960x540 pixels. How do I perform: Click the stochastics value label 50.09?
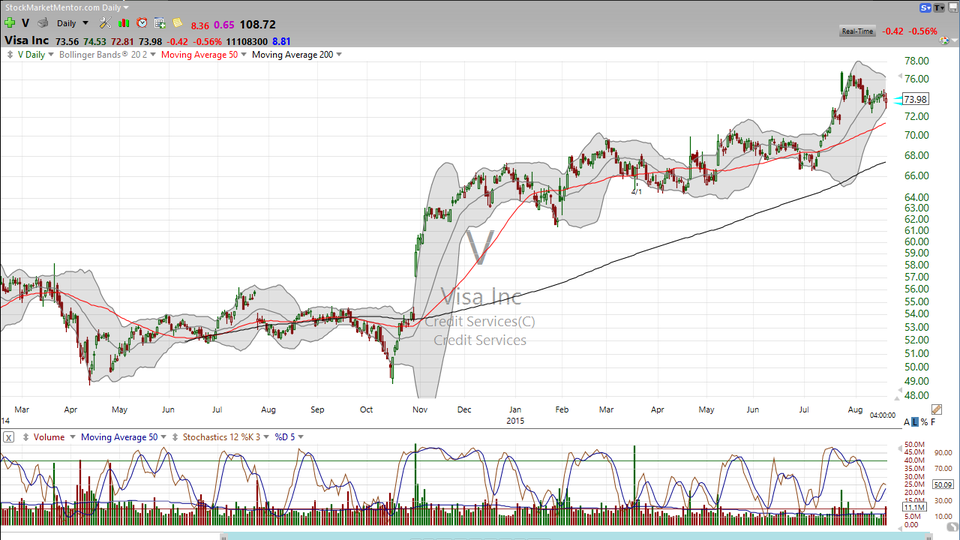tap(943, 484)
